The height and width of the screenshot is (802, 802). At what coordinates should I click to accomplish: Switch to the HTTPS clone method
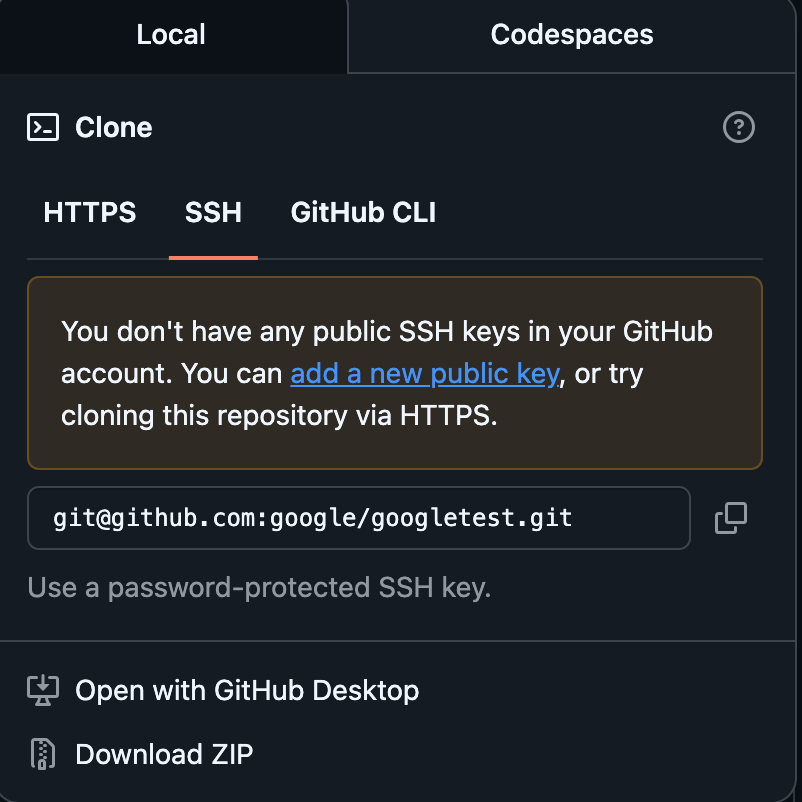click(x=89, y=212)
